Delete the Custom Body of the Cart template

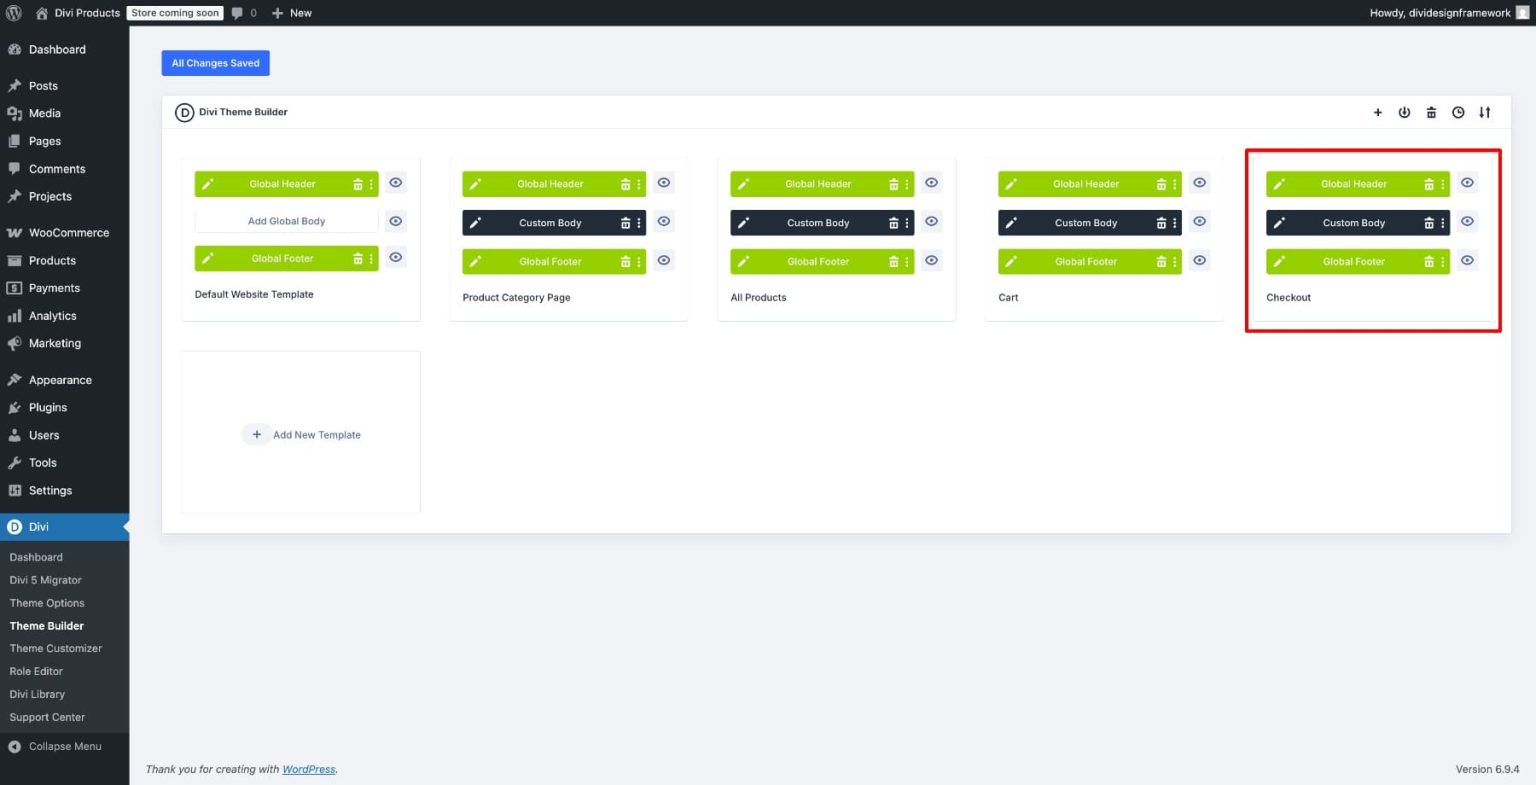point(1161,223)
